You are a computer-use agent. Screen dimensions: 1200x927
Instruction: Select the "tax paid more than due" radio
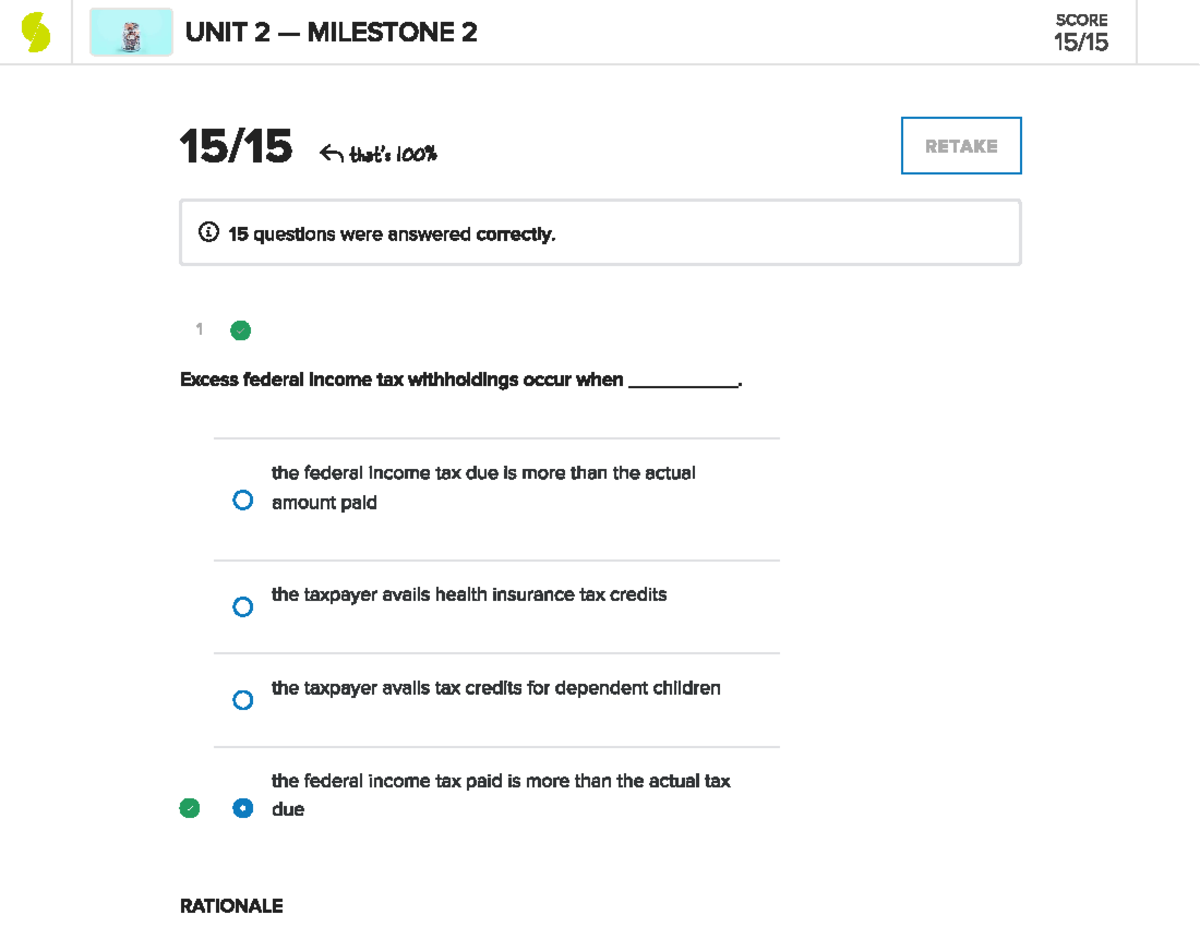tap(243, 806)
